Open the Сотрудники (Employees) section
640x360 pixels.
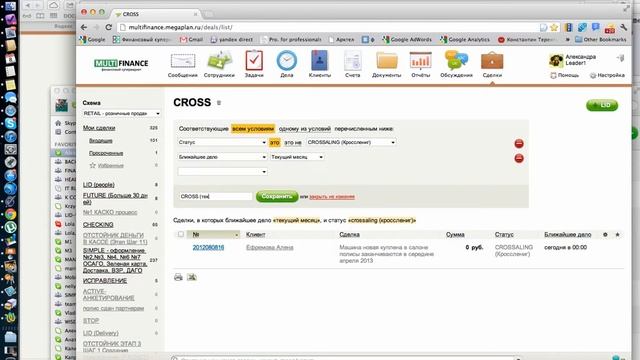(219, 64)
